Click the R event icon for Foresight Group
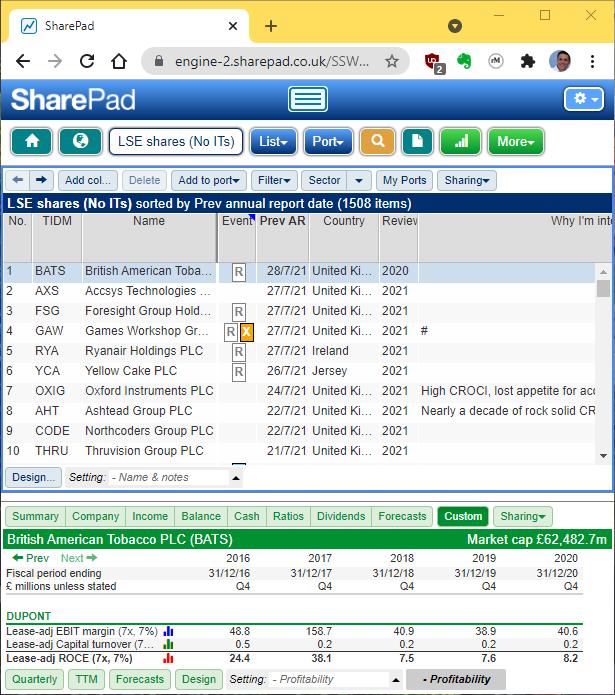 239,312
